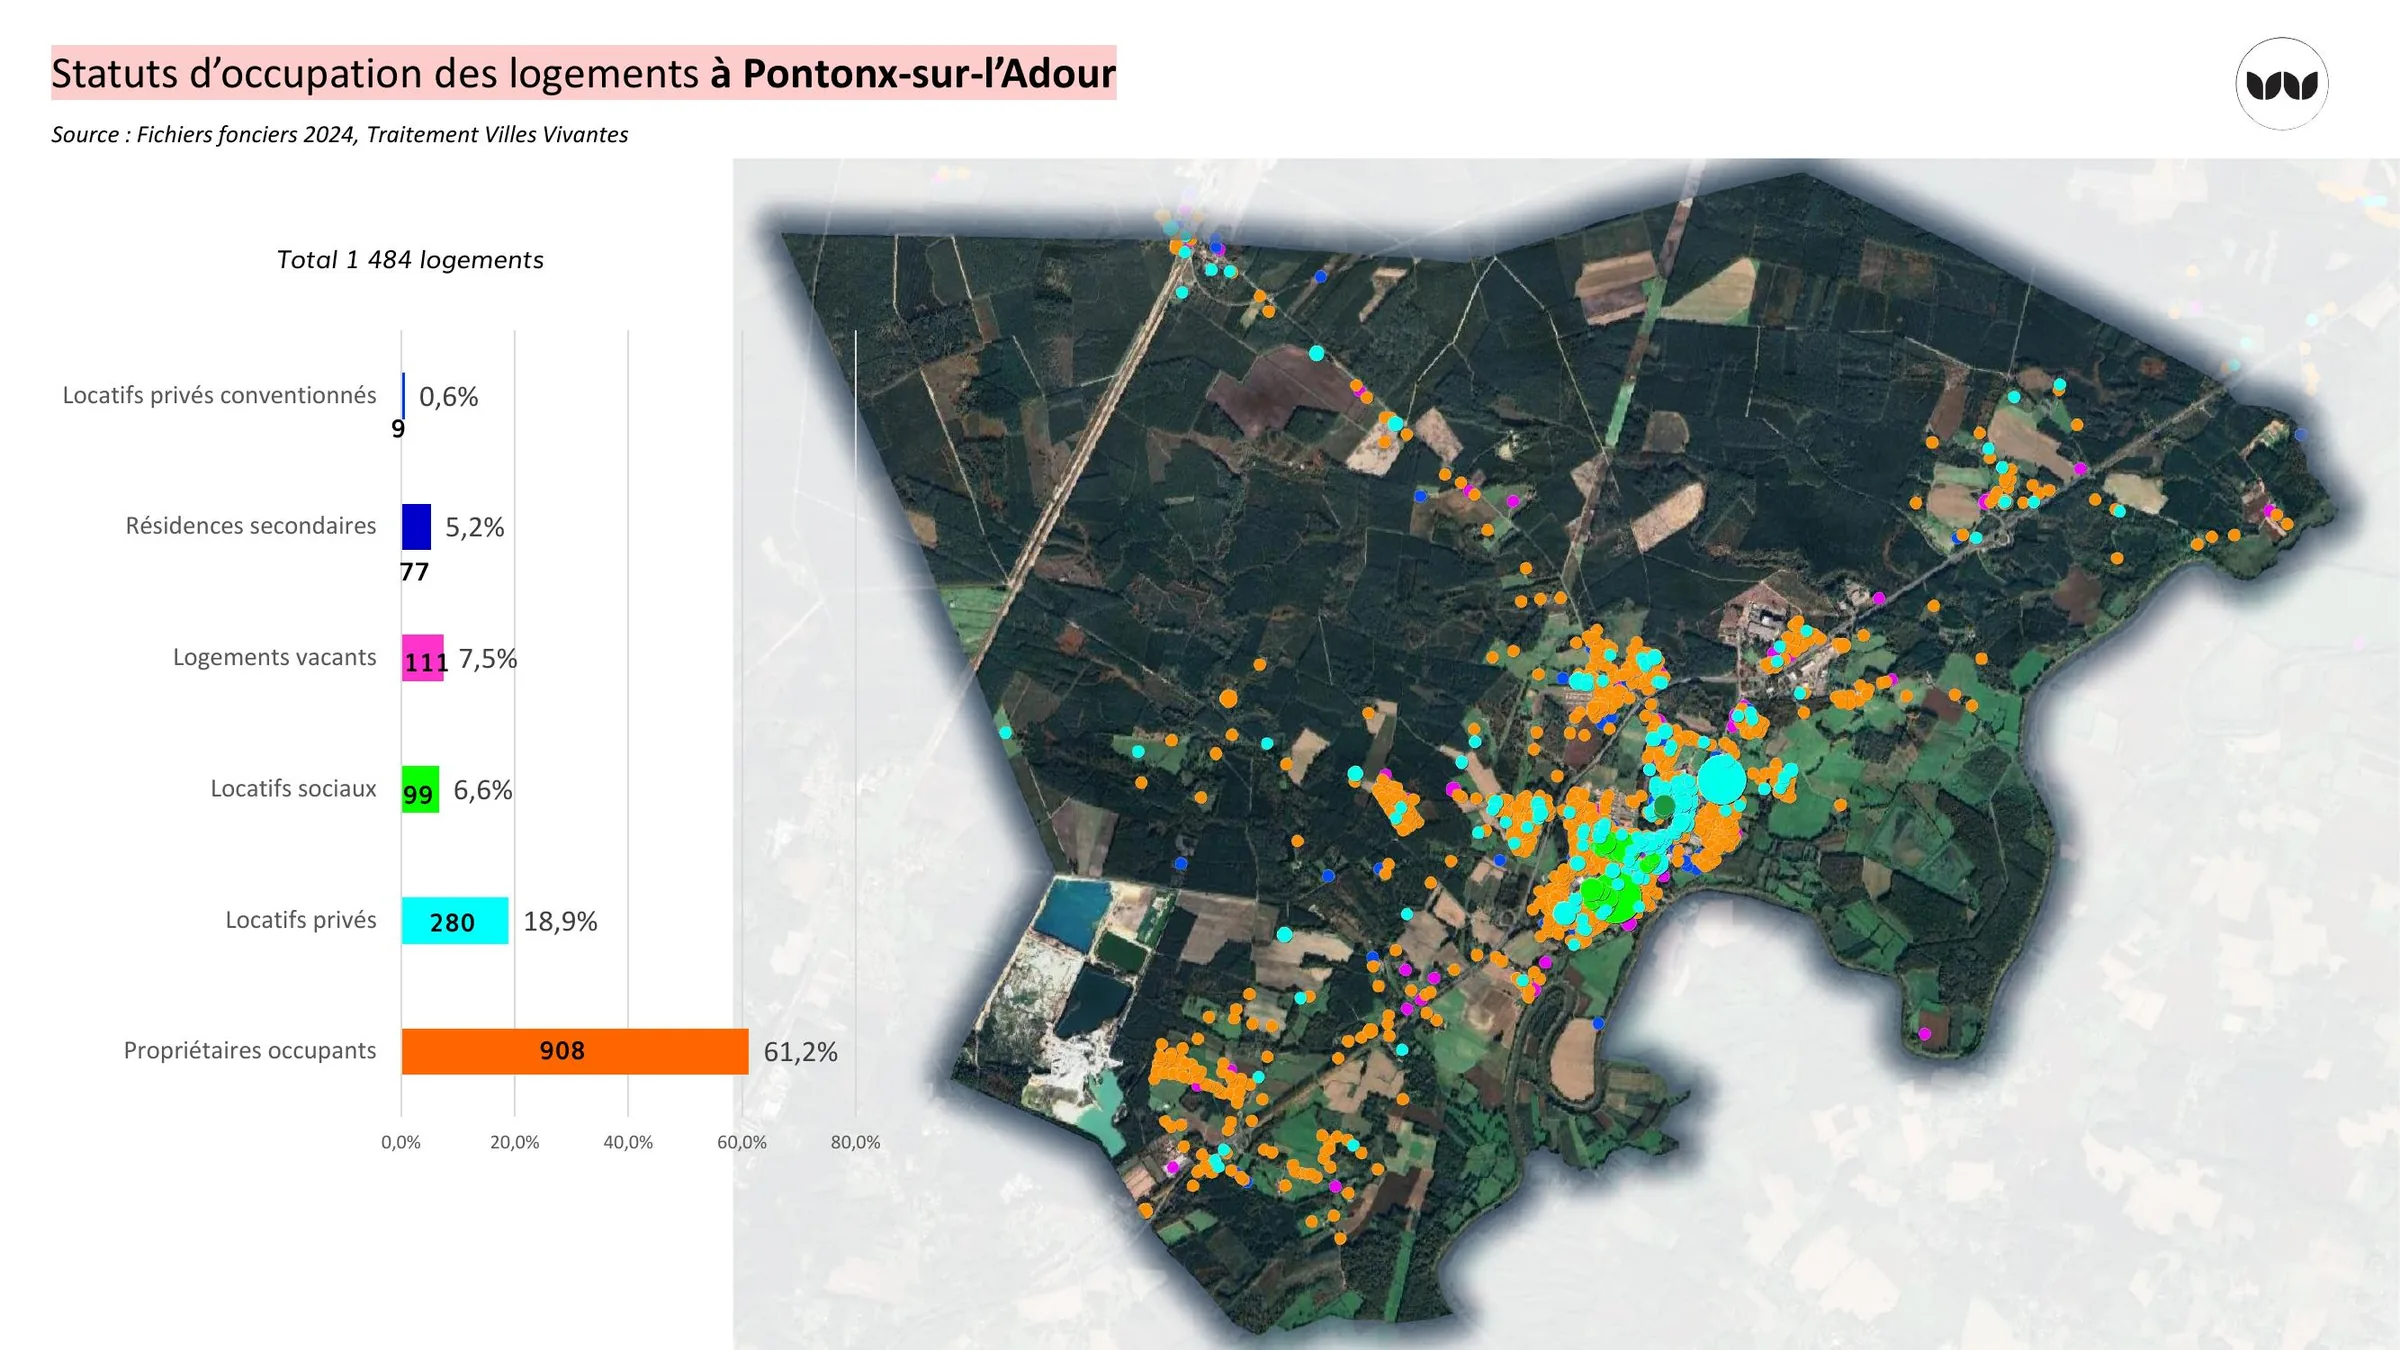
Task: Select the magenta Logements vacants bar
Action: (x=423, y=658)
